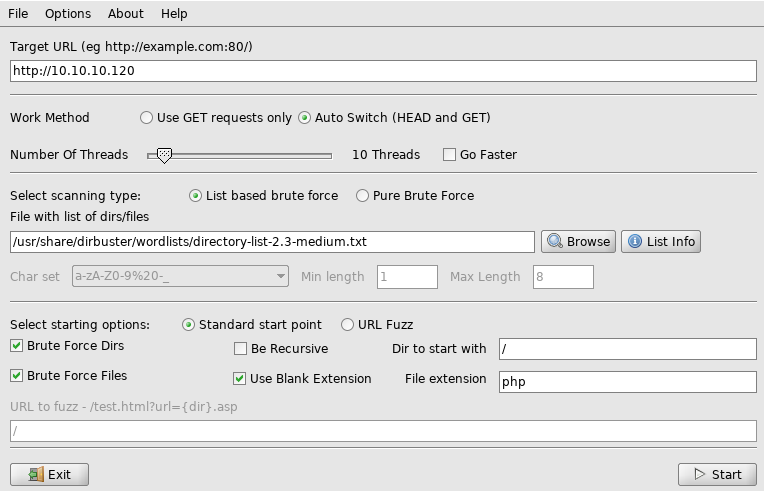Open the Help menu
Viewport: 764px width, 491px height.
(174, 14)
